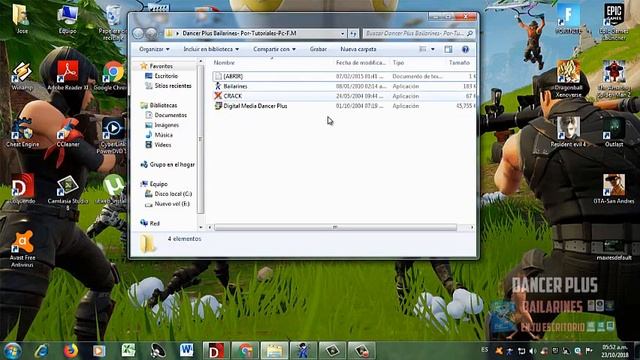
Task: Launch Google Chrome desktop shortcut
Action: click(x=113, y=76)
